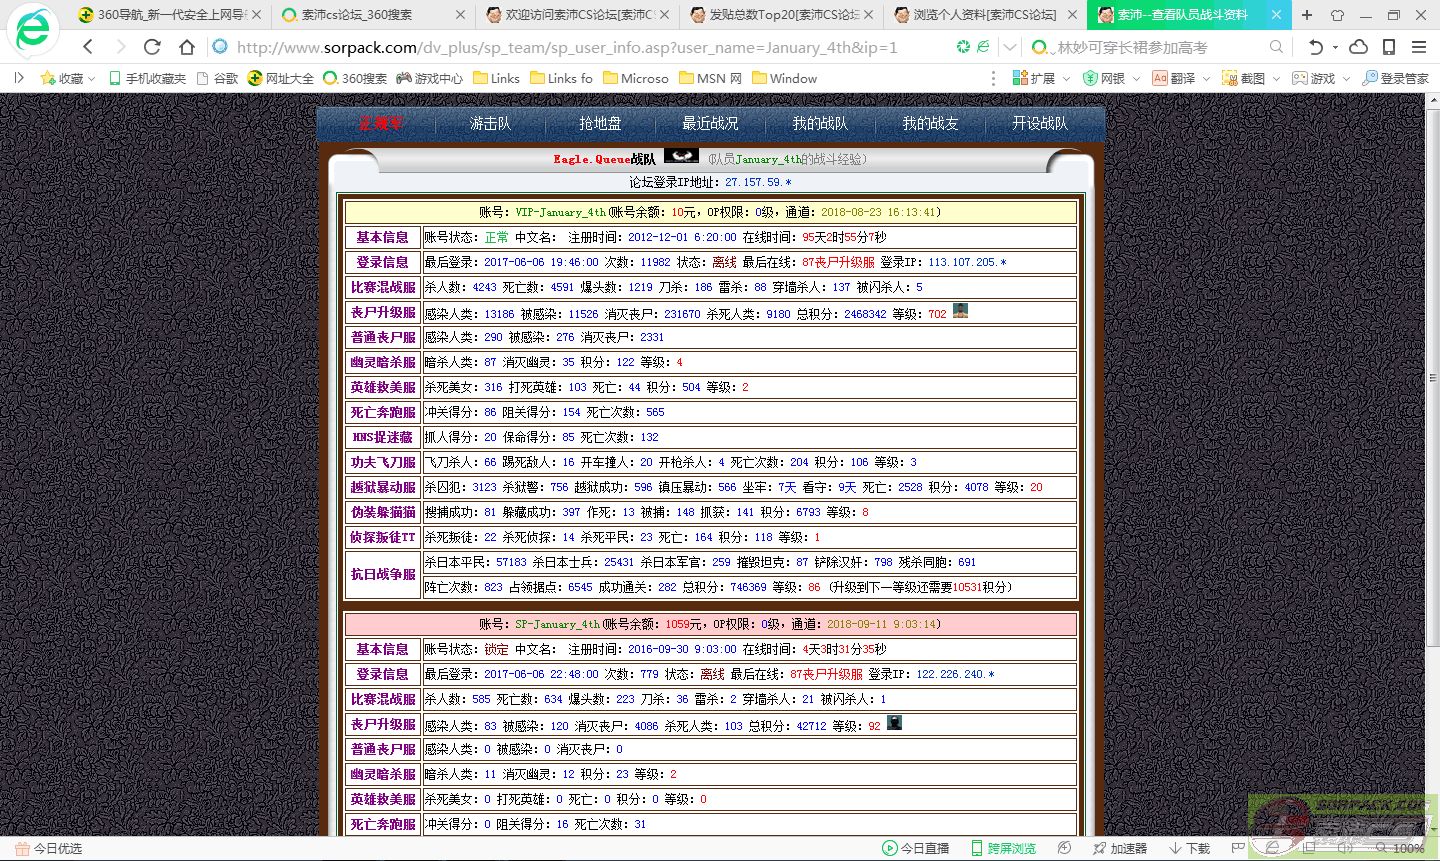Switch to the 发贴总数Top20 tab
Viewport: 1440px width, 861px height.
tap(780, 15)
